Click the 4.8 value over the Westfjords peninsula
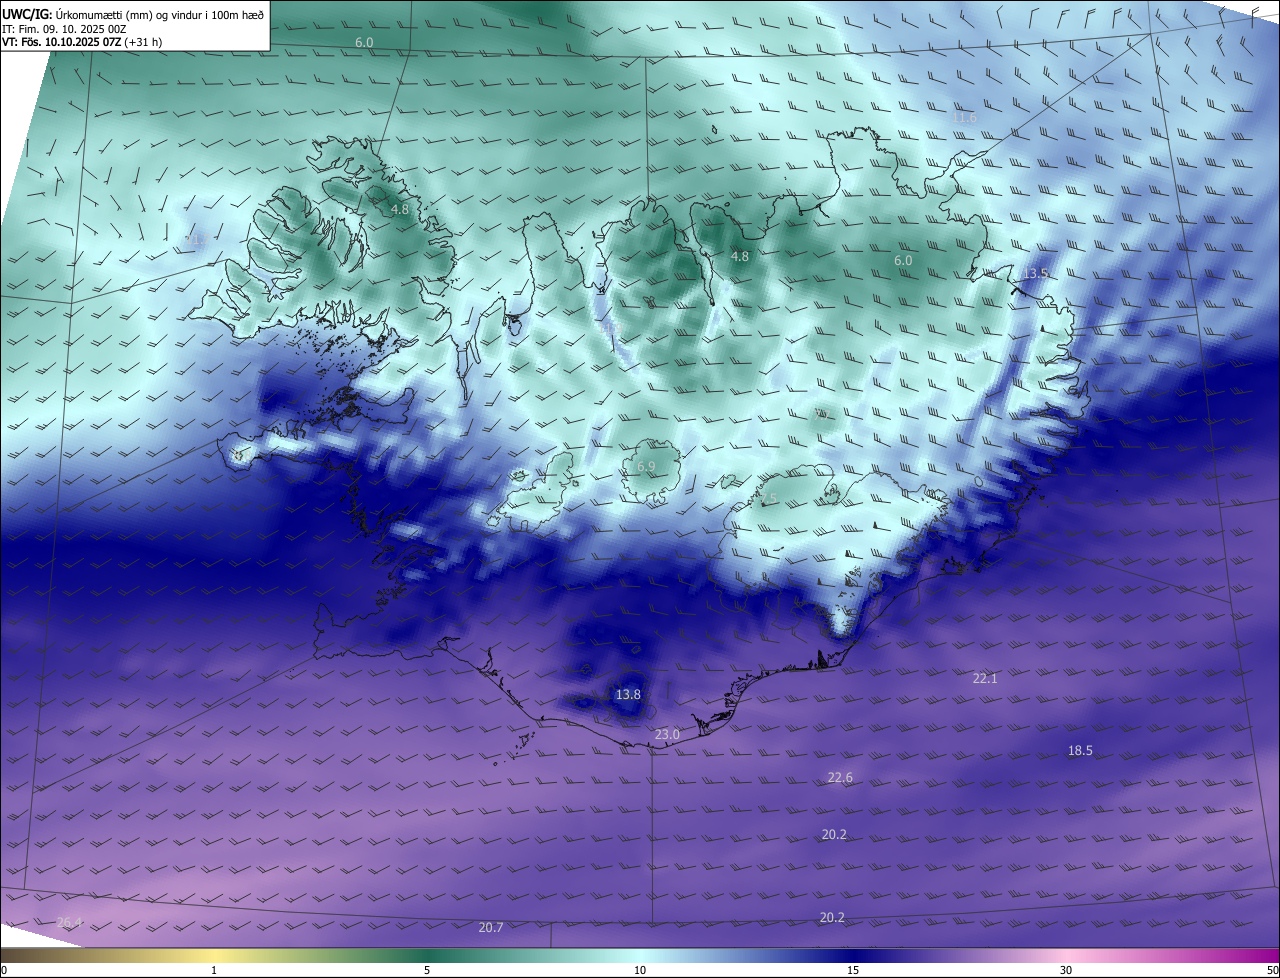The image size is (1280, 978). 400,210
